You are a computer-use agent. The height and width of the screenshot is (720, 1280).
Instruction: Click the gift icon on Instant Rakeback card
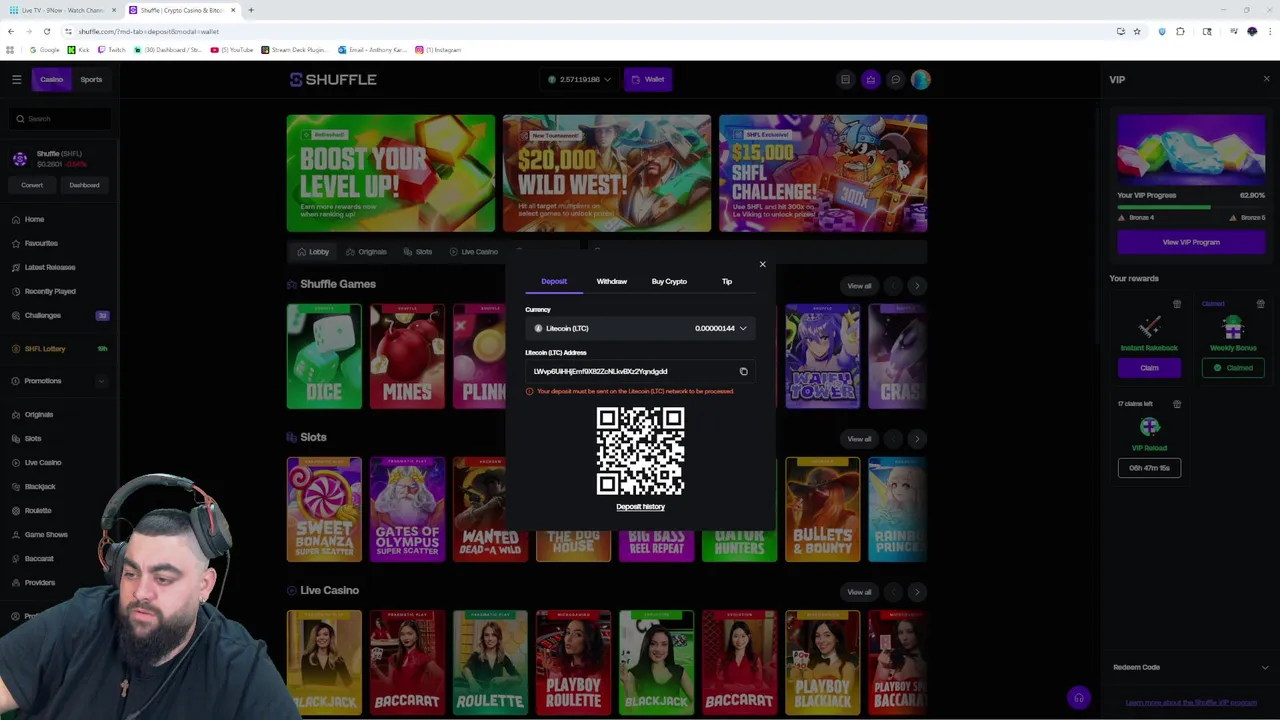(x=1177, y=304)
